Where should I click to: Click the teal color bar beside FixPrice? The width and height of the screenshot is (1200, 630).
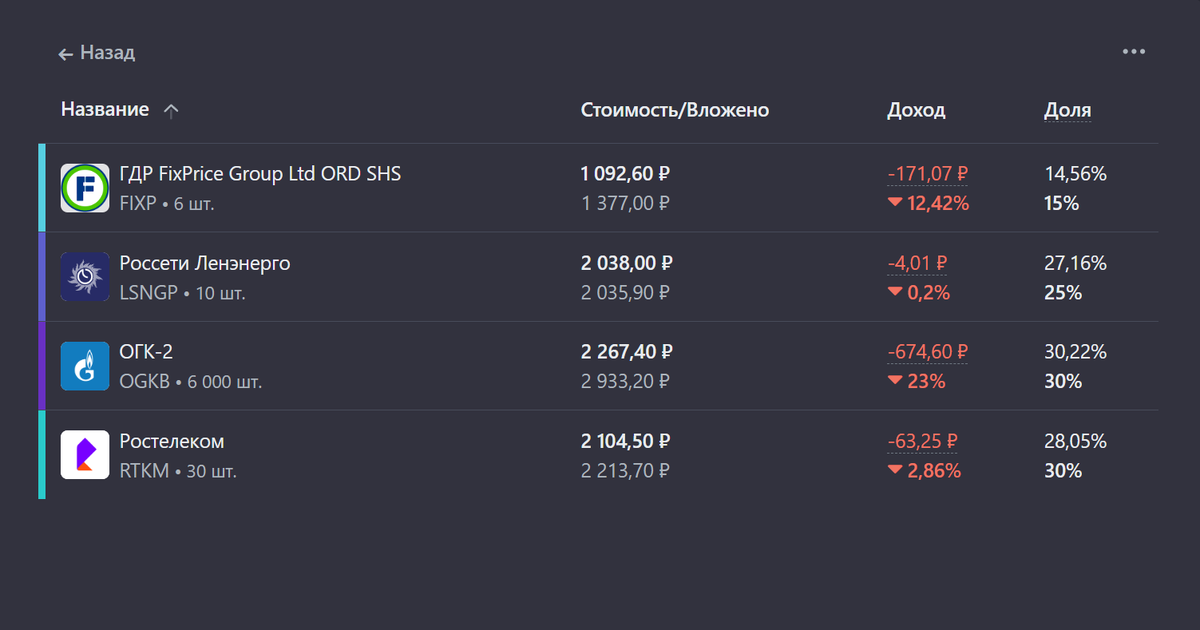tap(42, 188)
